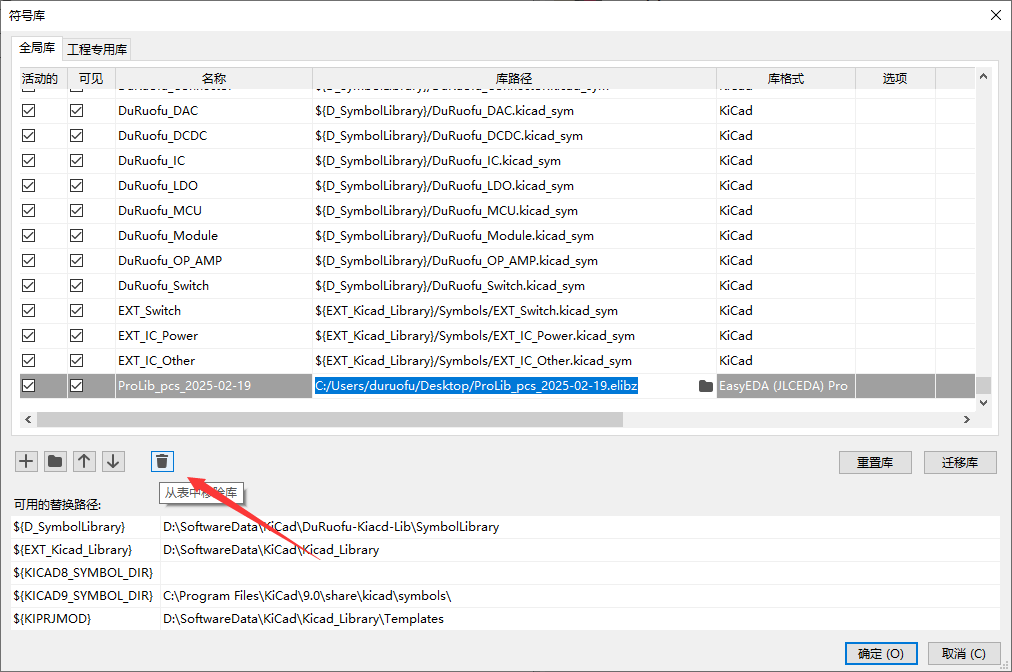The height and width of the screenshot is (672, 1012).
Task: Switch to the 全局库 tab
Action: coord(36,48)
